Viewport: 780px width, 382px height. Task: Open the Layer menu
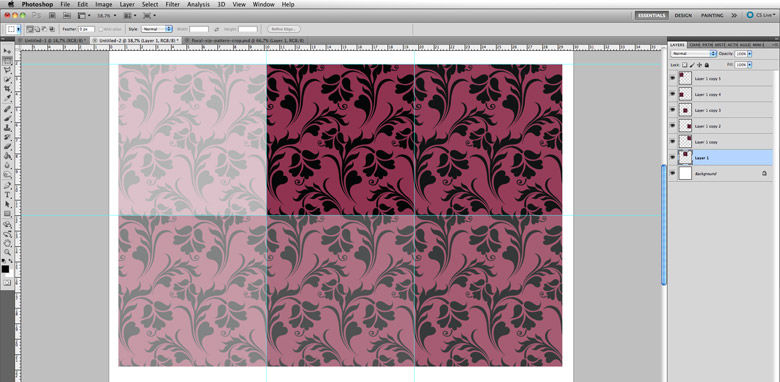[127, 4]
